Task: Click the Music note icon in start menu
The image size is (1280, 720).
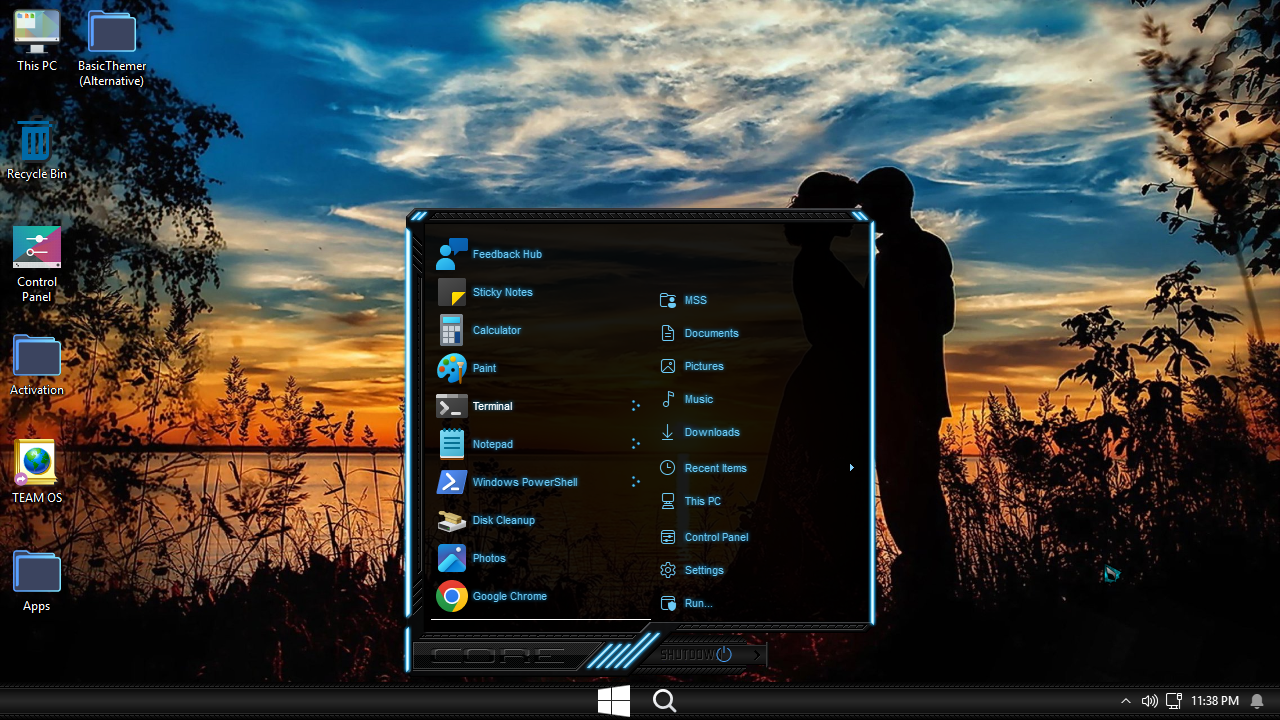Action: [x=668, y=399]
